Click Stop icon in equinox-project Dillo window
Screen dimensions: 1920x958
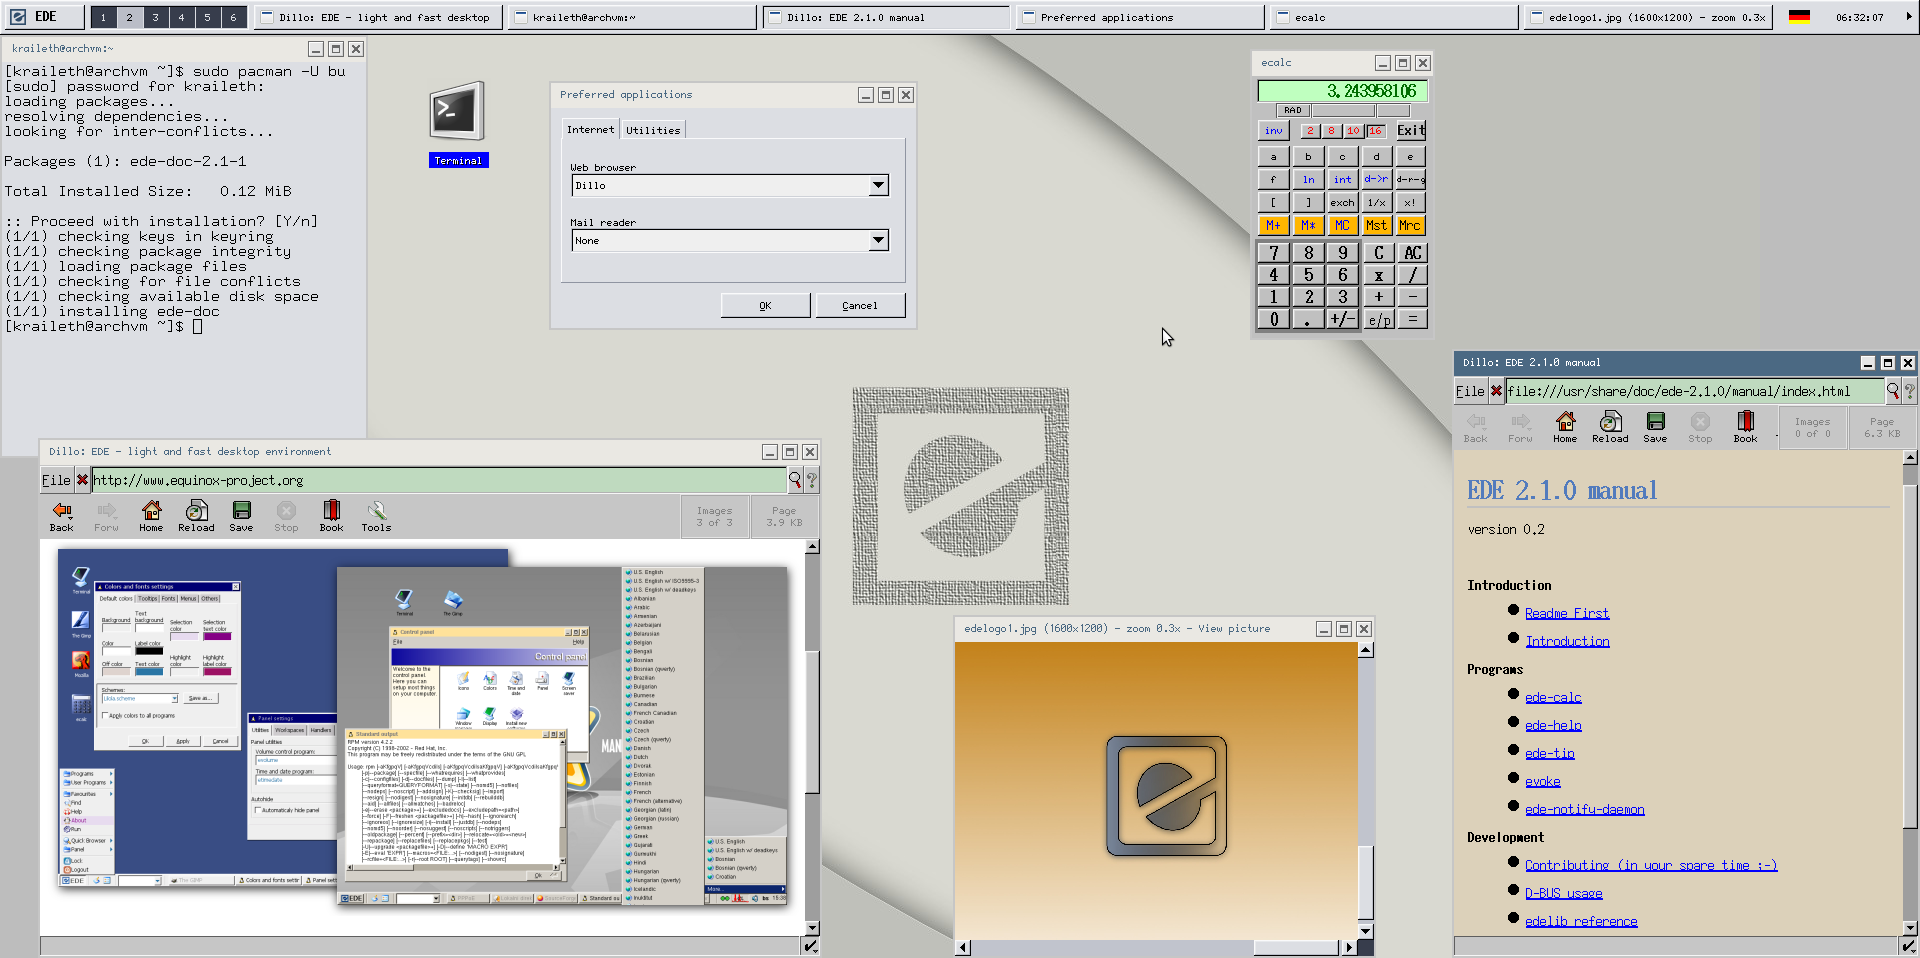pyautogui.click(x=286, y=517)
